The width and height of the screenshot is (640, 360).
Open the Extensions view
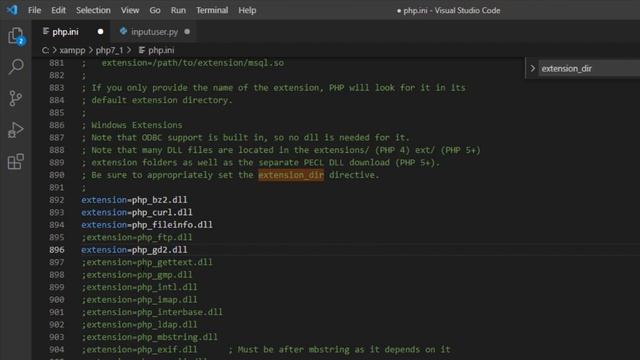16,162
